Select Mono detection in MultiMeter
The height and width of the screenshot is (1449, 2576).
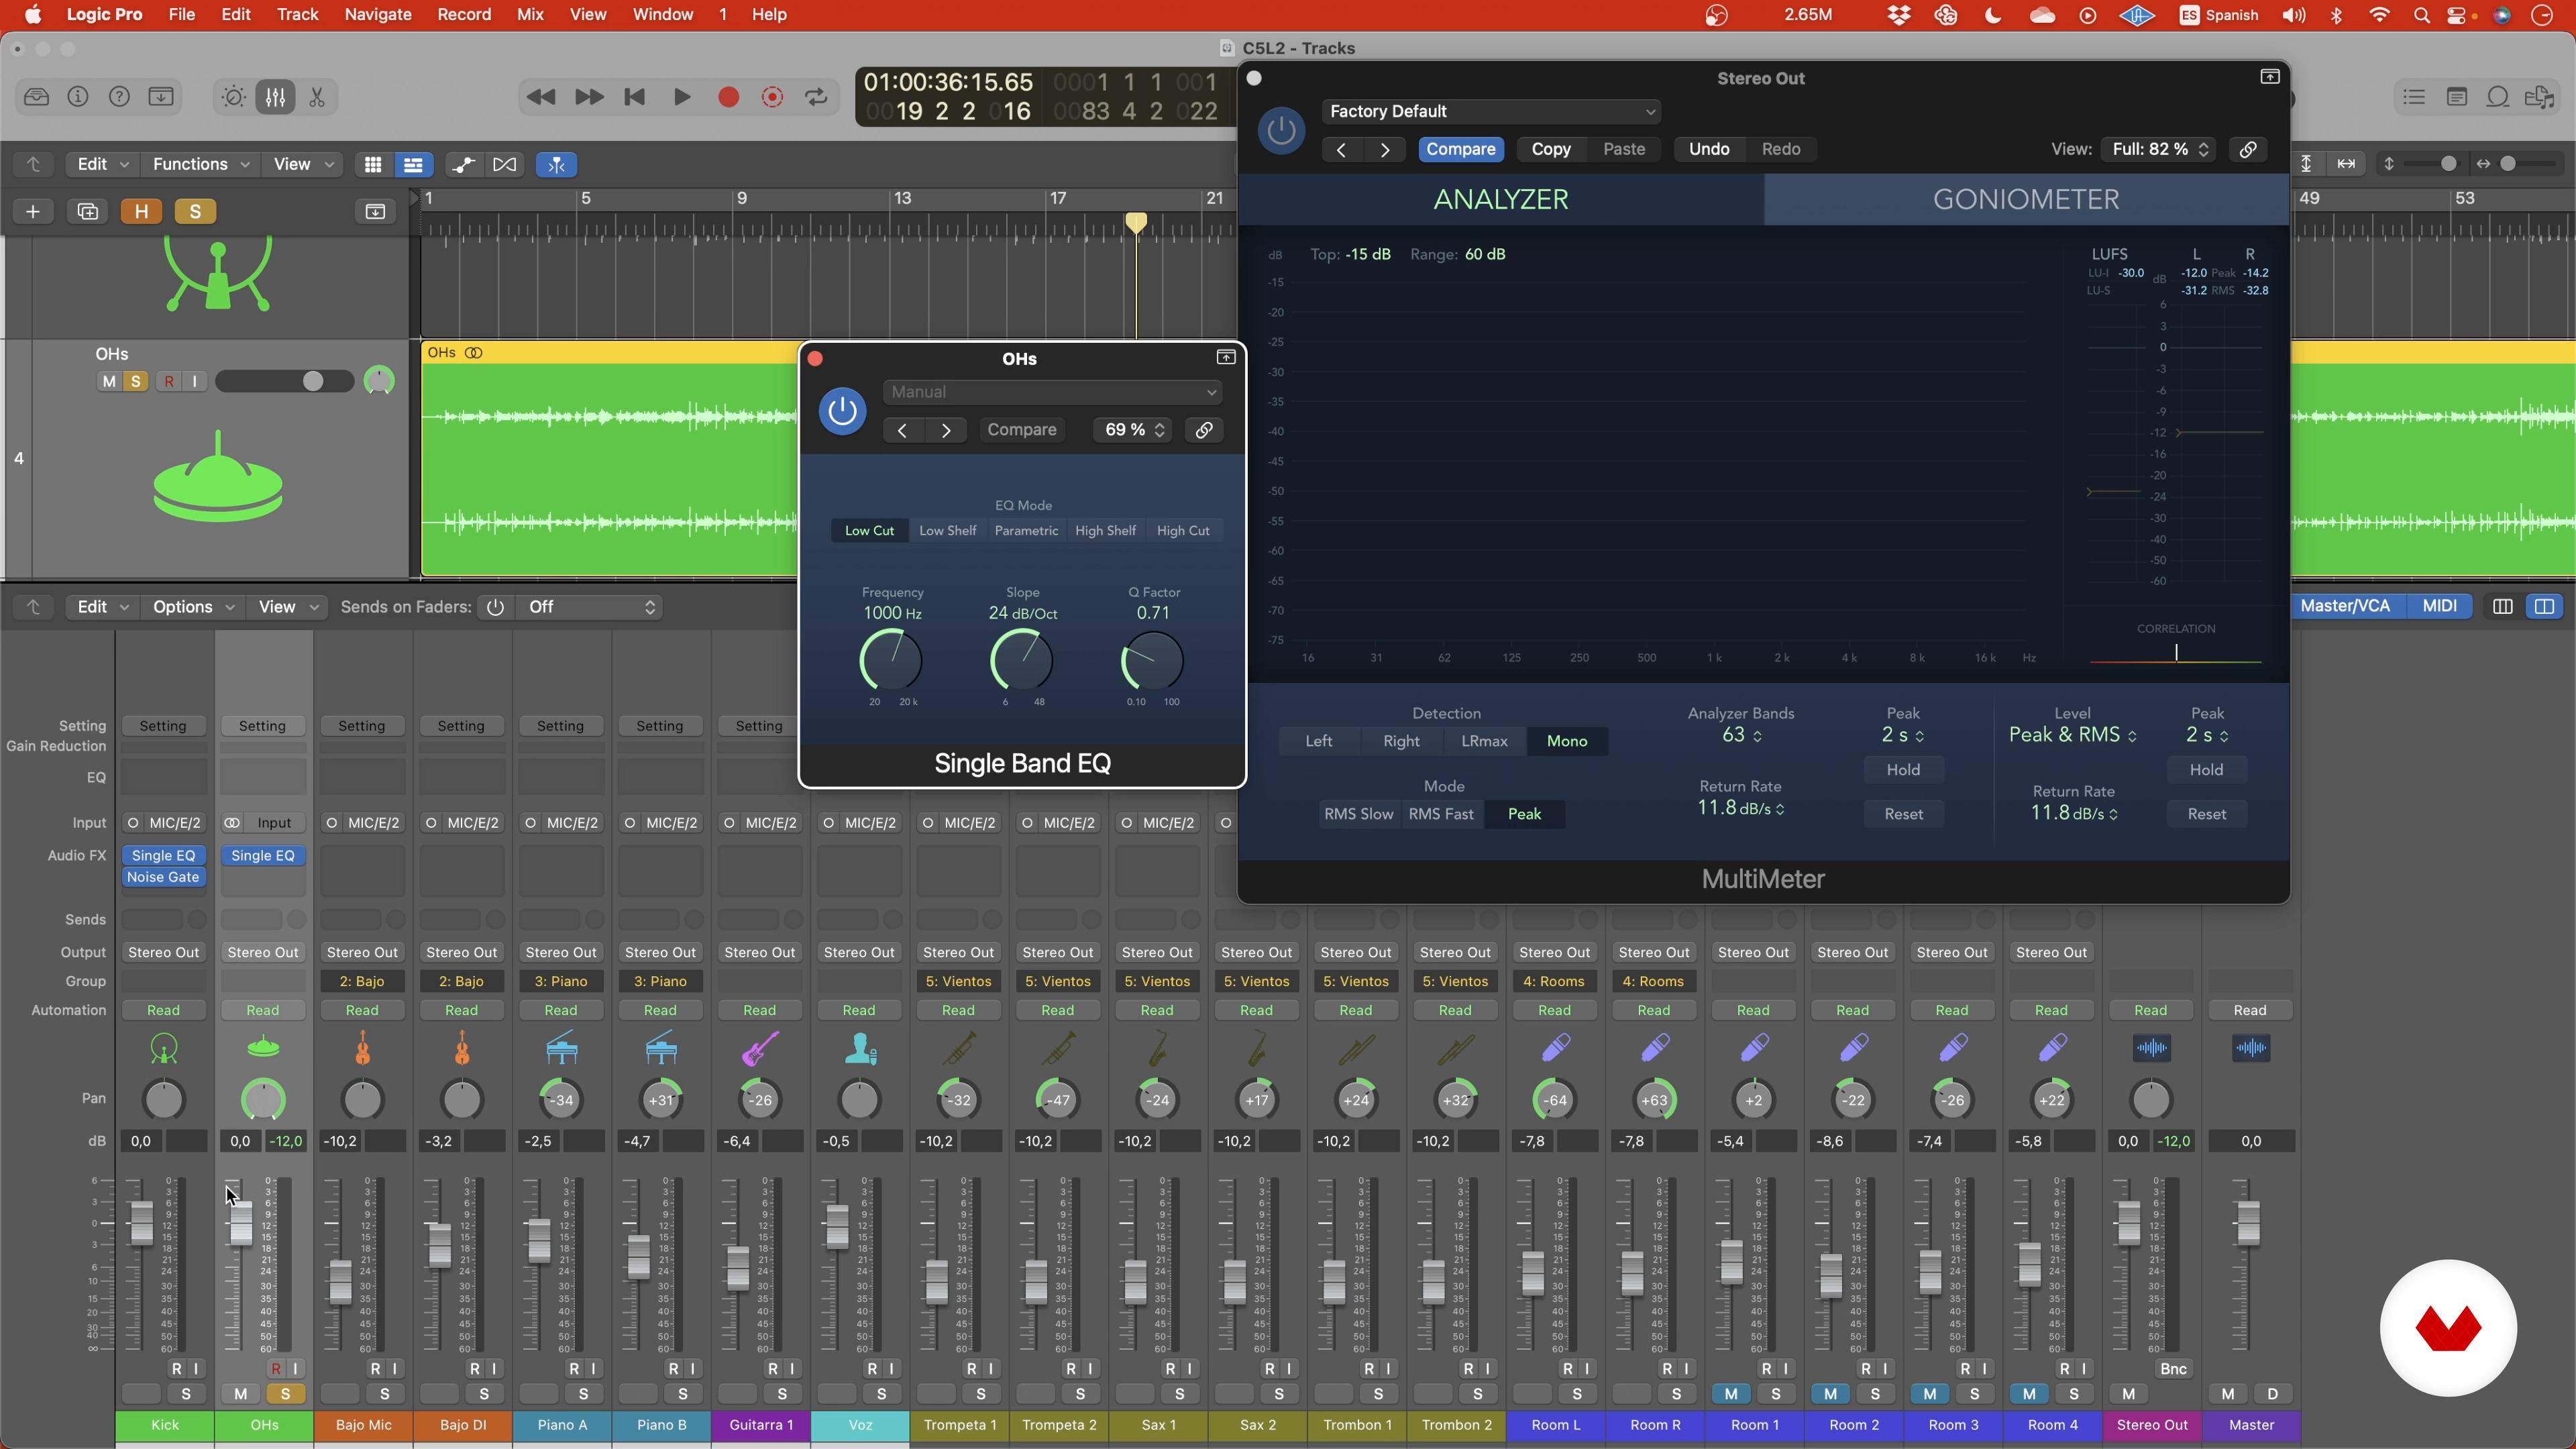(1566, 741)
